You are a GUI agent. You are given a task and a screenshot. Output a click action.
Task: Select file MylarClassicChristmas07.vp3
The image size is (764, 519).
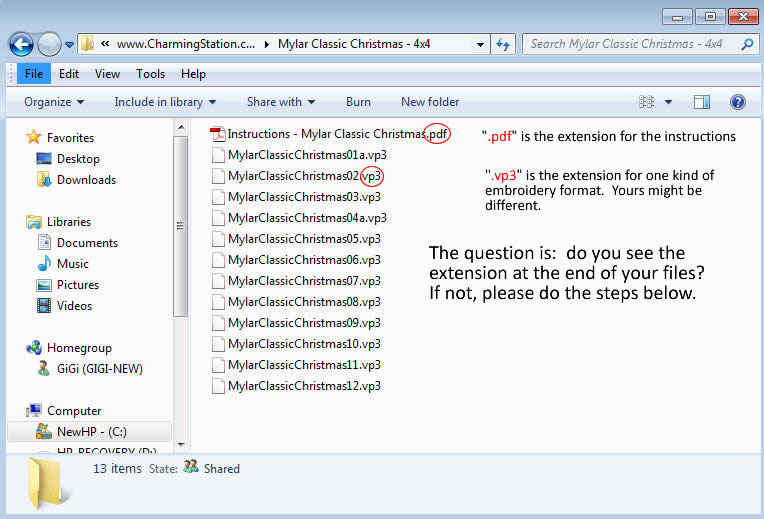point(304,281)
